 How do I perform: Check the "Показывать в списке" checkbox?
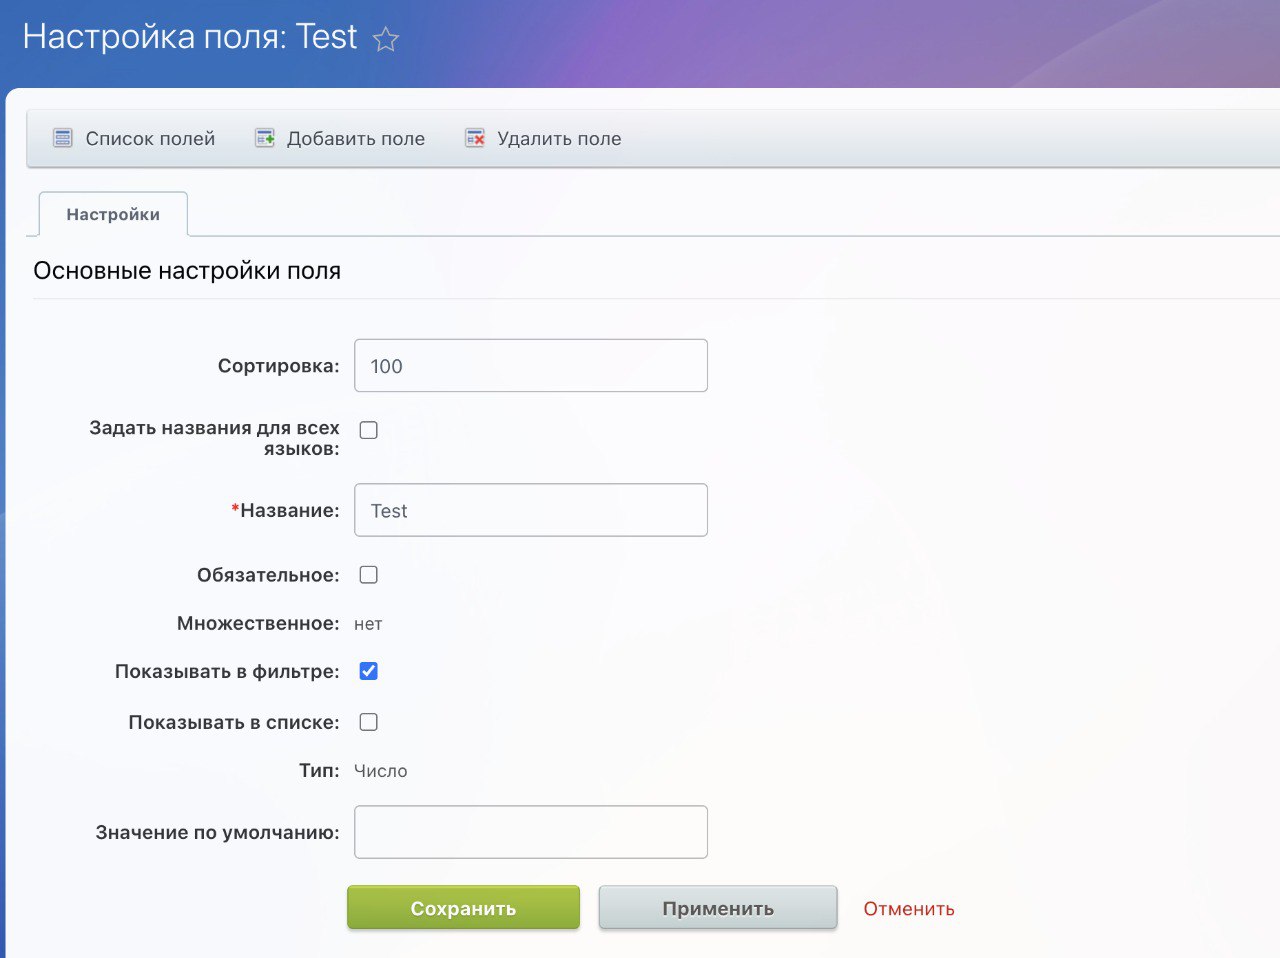coord(369,722)
